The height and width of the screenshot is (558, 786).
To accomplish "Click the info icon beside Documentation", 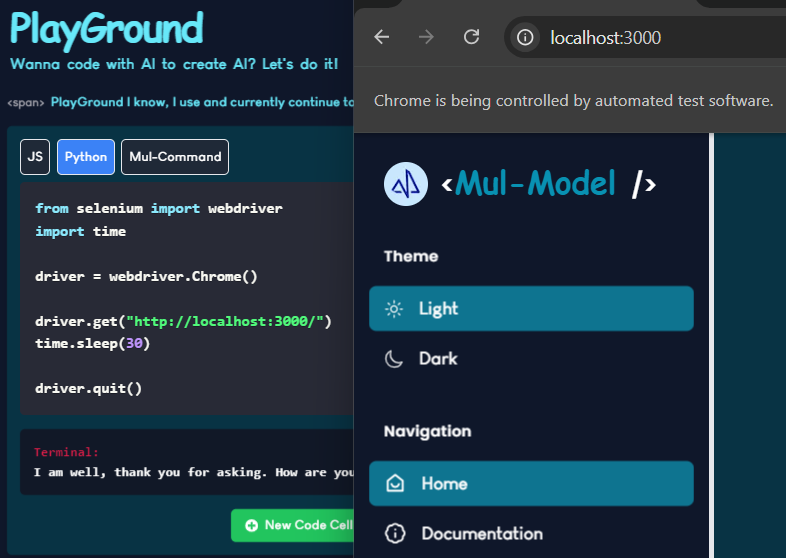I will click(395, 533).
